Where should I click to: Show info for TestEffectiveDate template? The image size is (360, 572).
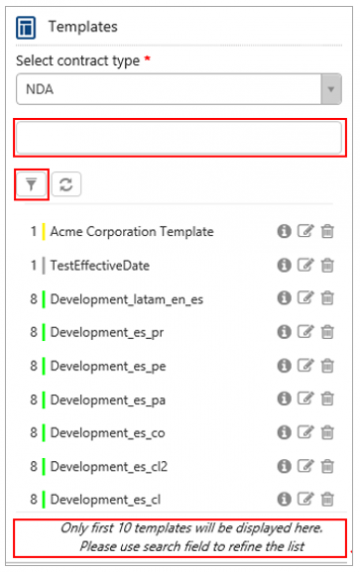(x=284, y=265)
